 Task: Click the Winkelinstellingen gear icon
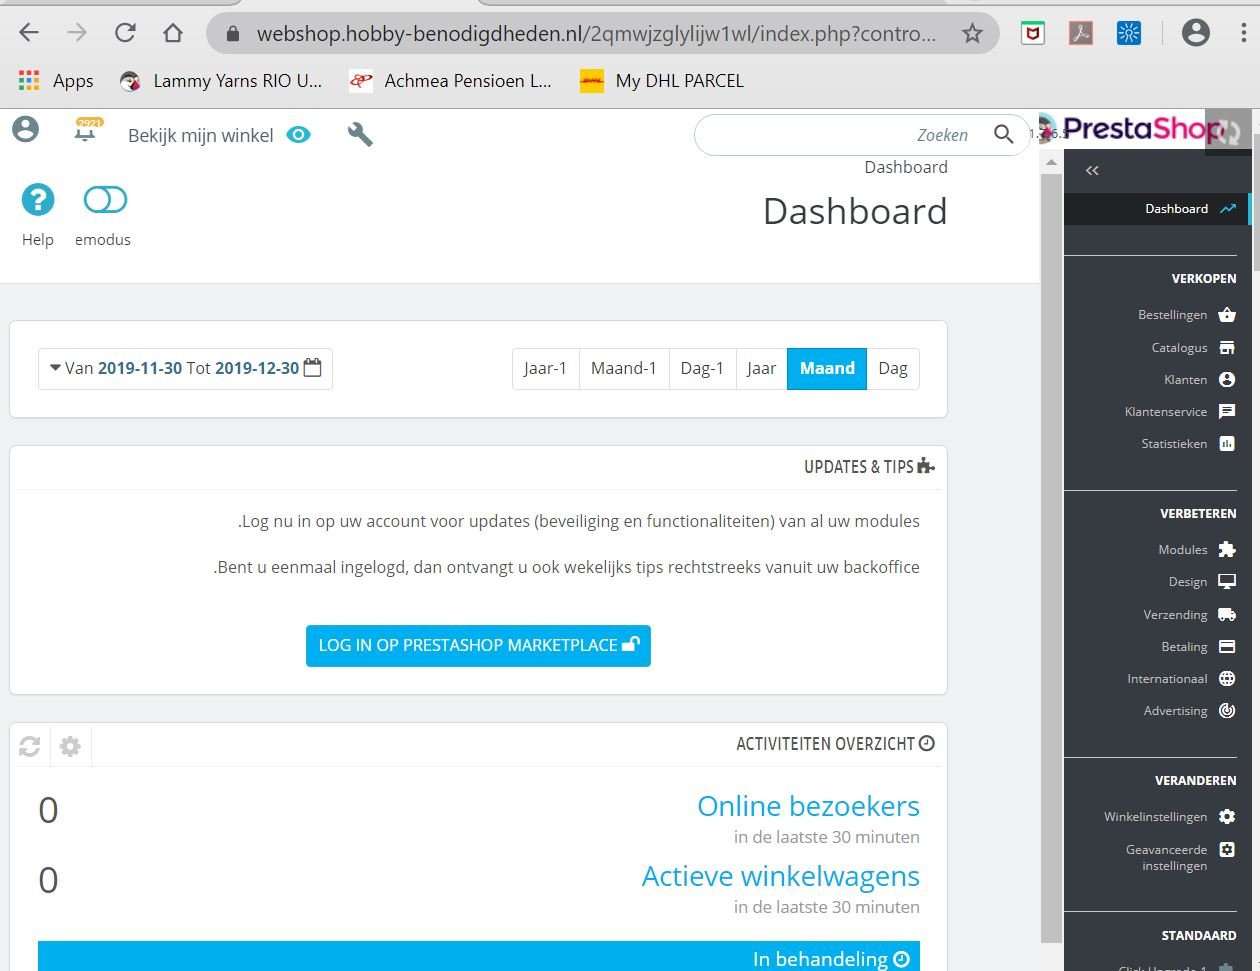1227,817
